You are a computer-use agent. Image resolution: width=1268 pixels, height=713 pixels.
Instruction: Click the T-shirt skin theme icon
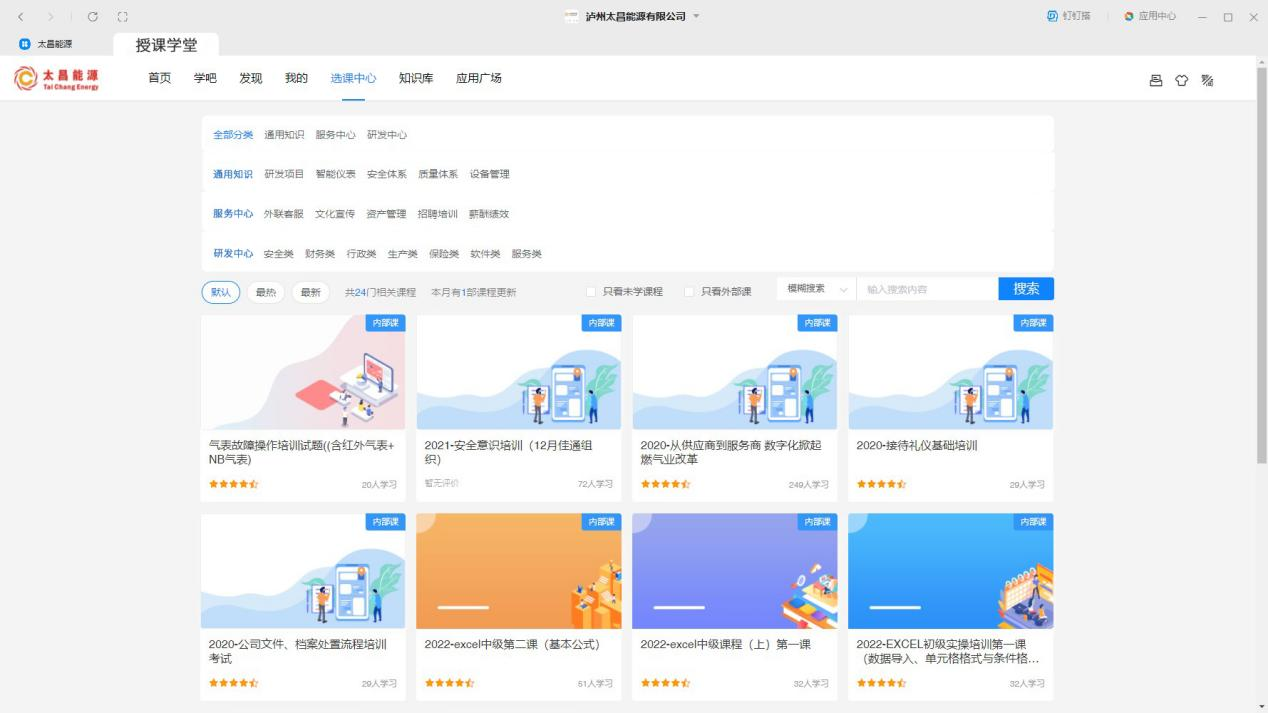pos(1181,80)
